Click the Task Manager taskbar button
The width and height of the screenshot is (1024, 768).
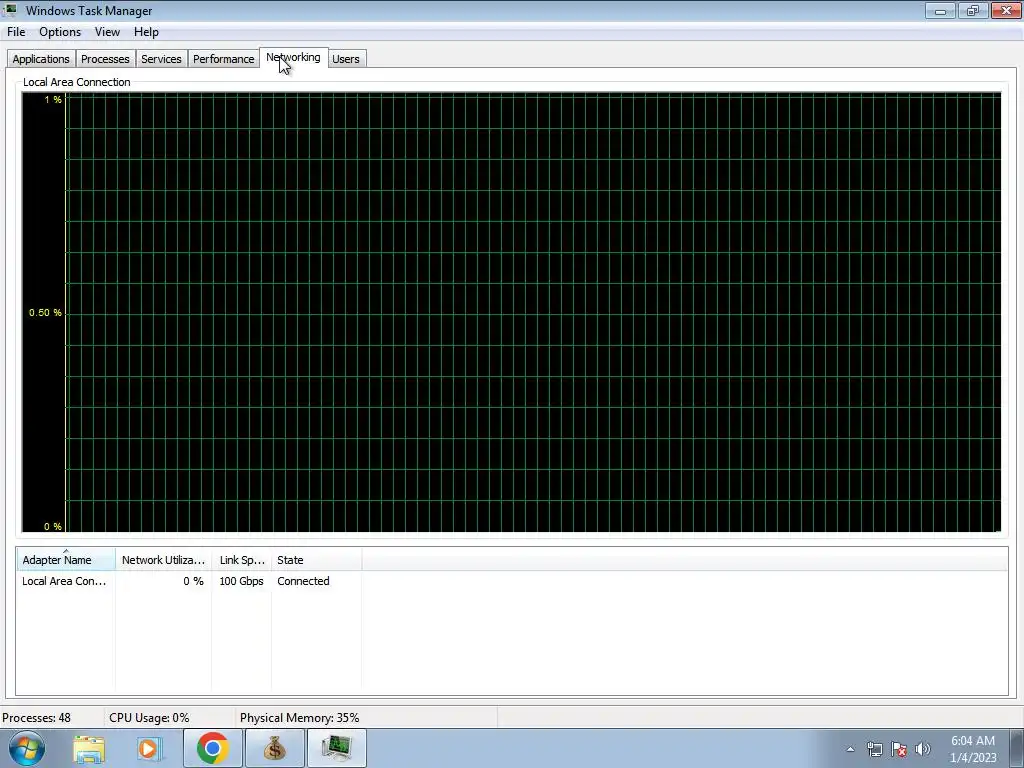[x=336, y=748]
